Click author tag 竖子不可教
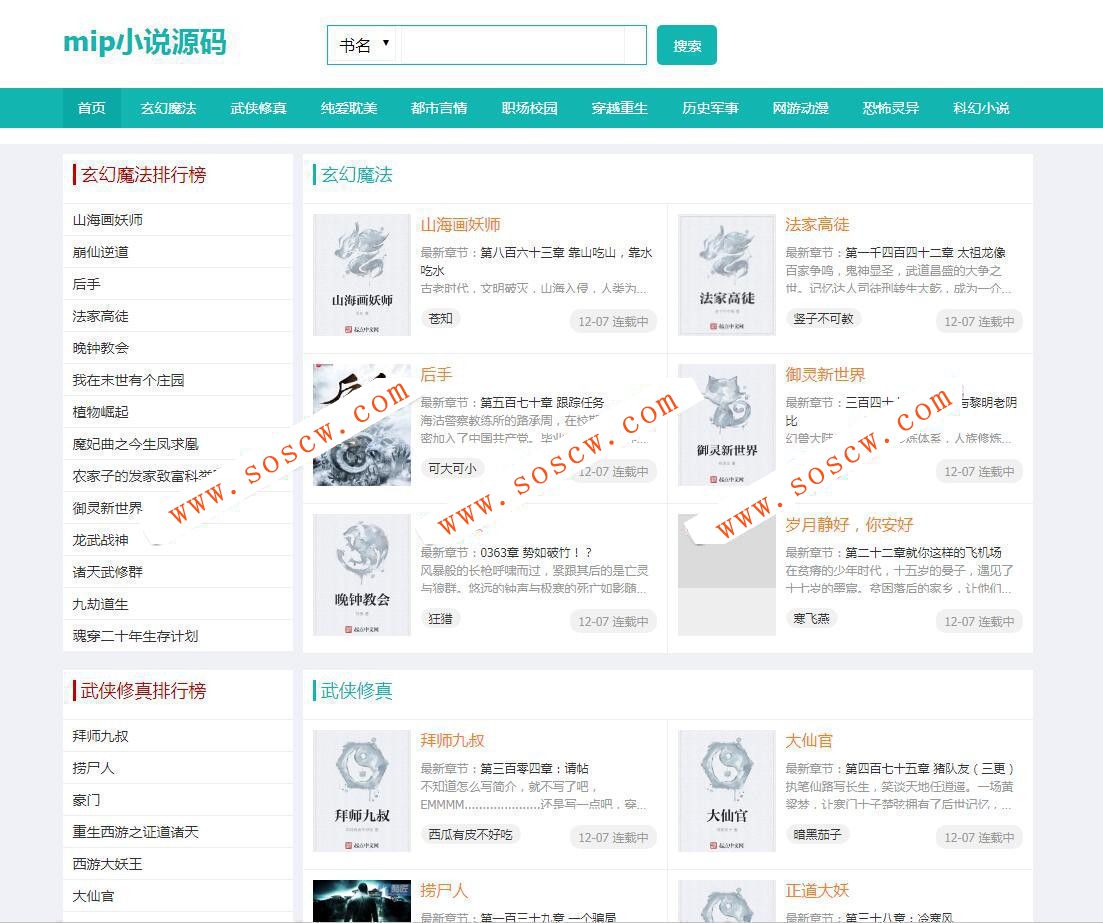 click(x=823, y=319)
